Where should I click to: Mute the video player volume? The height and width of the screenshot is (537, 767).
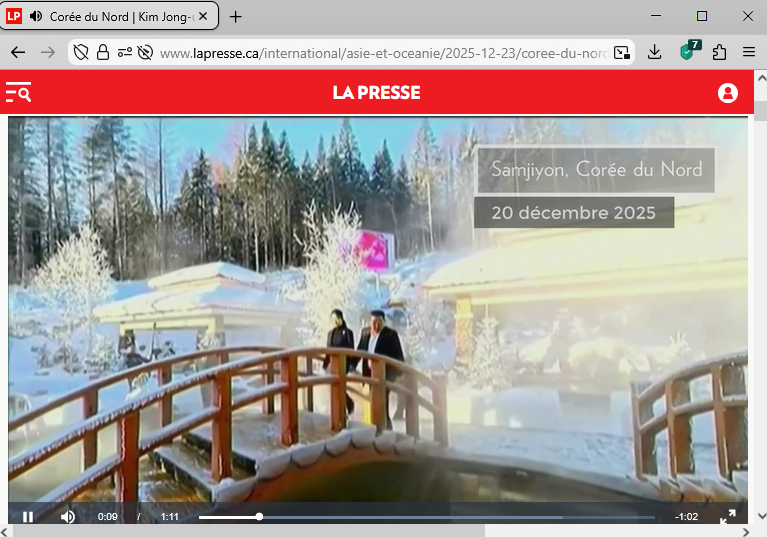(68, 516)
